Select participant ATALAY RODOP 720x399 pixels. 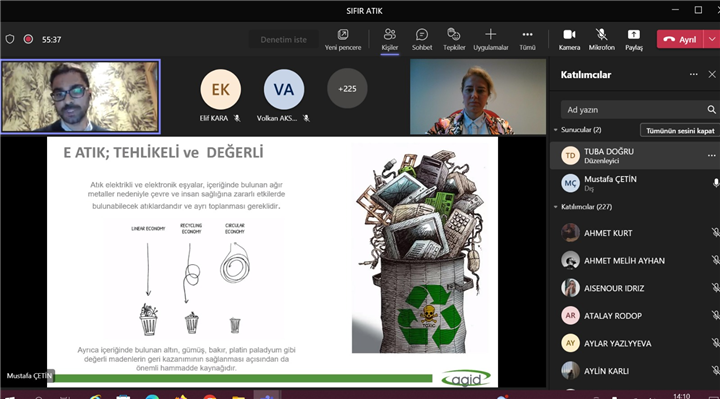pyautogui.click(x=635, y=315)
